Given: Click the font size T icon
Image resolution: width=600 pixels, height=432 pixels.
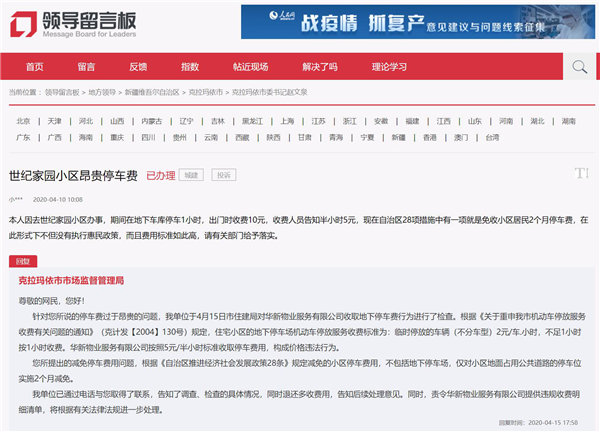Looking at the screenshot, I should 580,173.
